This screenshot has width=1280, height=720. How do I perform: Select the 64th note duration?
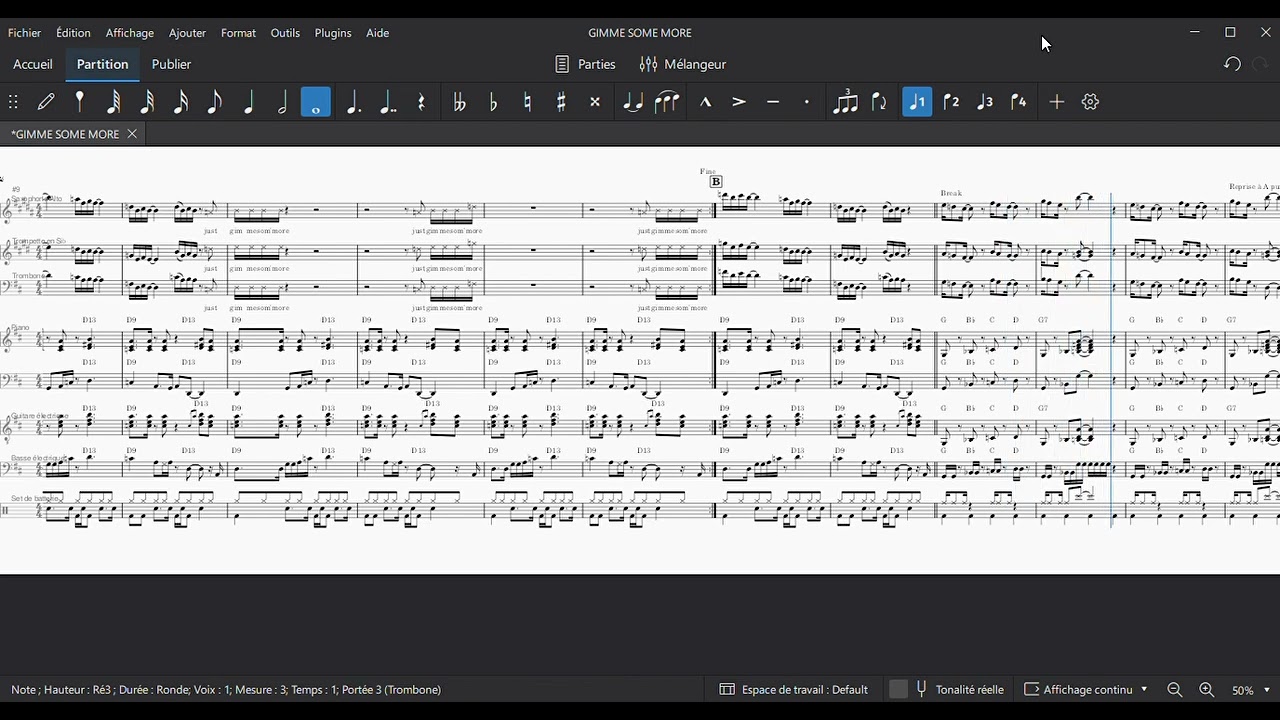tap(114, 102)
